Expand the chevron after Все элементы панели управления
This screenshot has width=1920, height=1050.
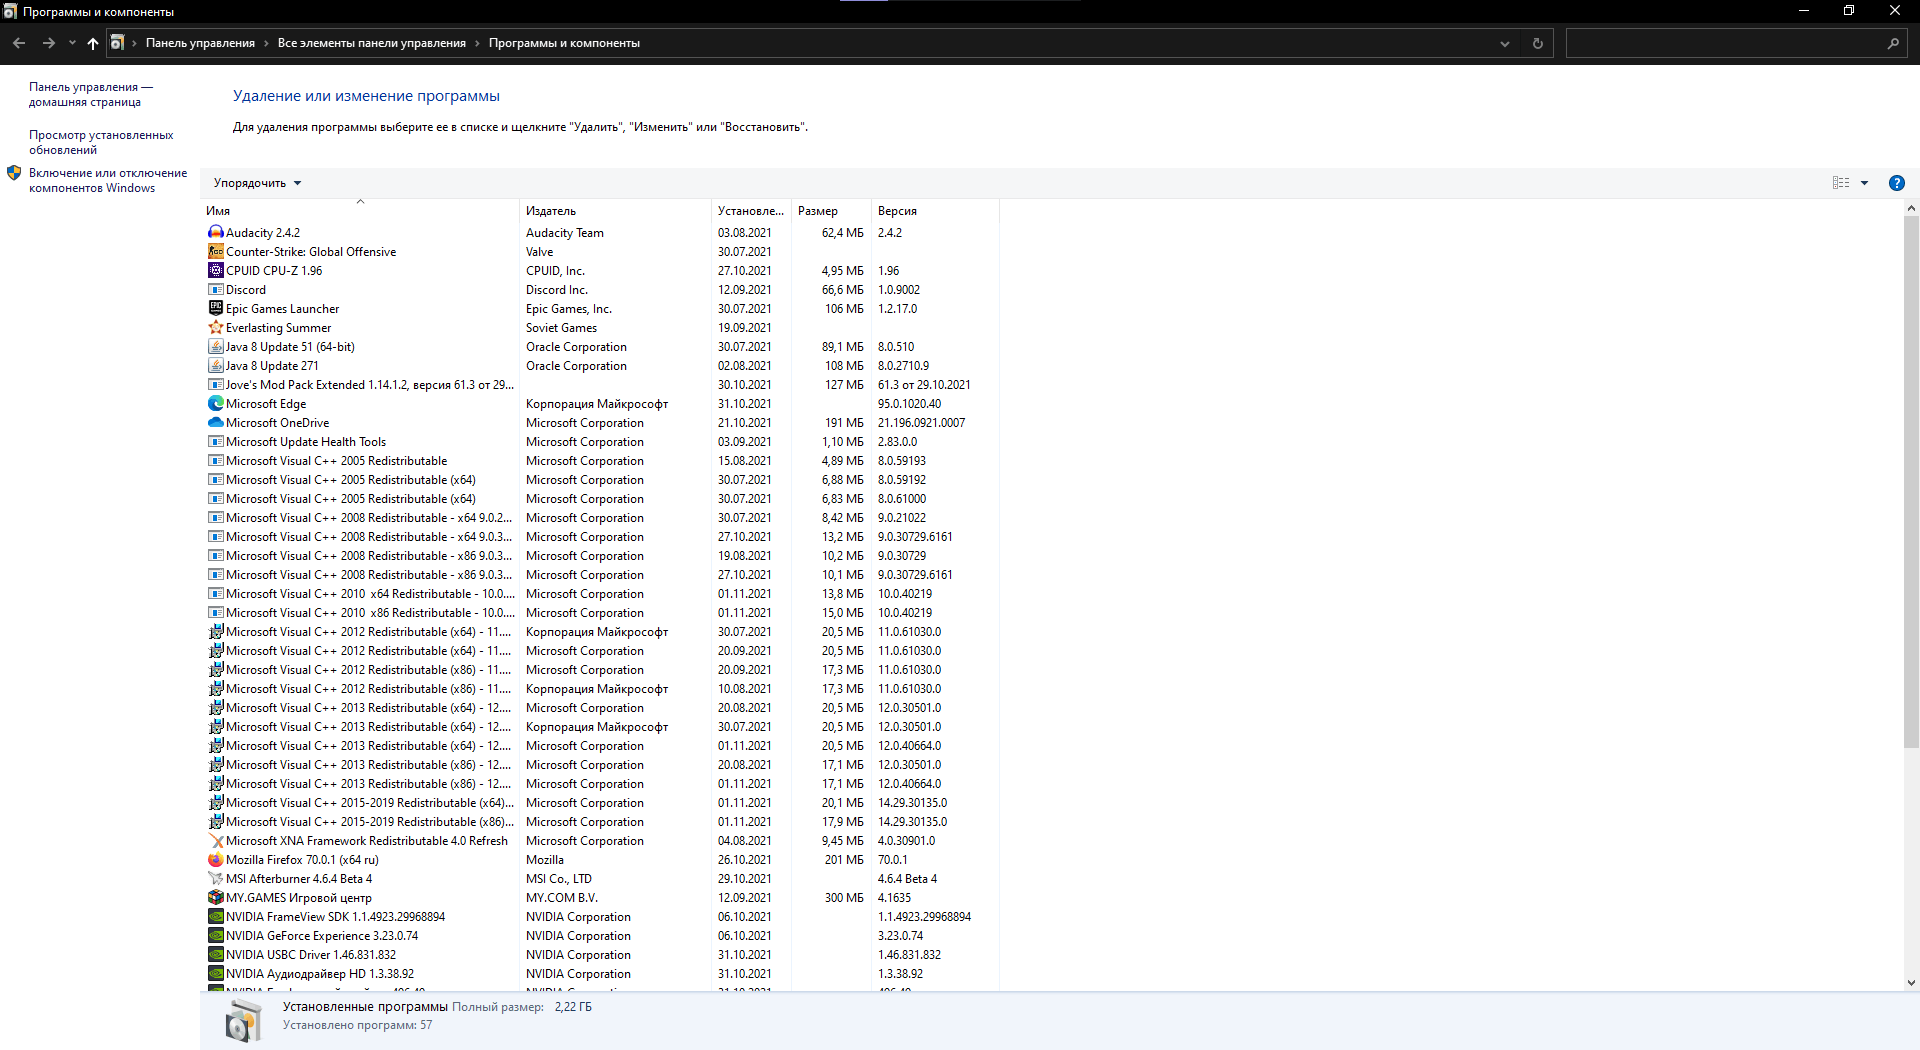click(477, 43)
